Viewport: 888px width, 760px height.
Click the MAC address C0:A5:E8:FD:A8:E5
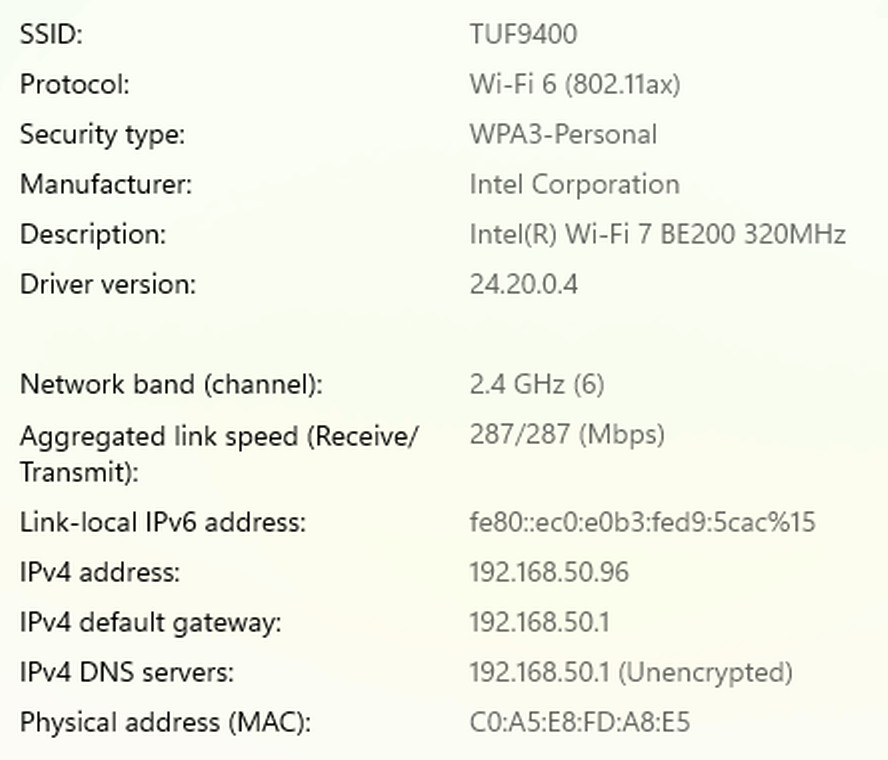[x=580, y=722]
